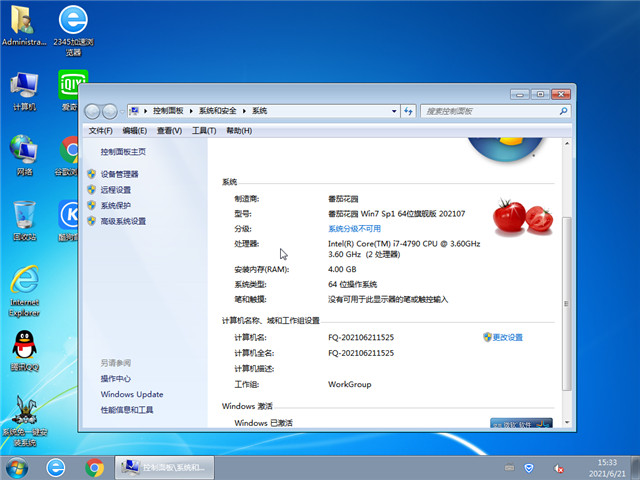Click the 4.00 GB RAM value
The width and height of the screenshot is (640, 480).
tap(342, 269)
